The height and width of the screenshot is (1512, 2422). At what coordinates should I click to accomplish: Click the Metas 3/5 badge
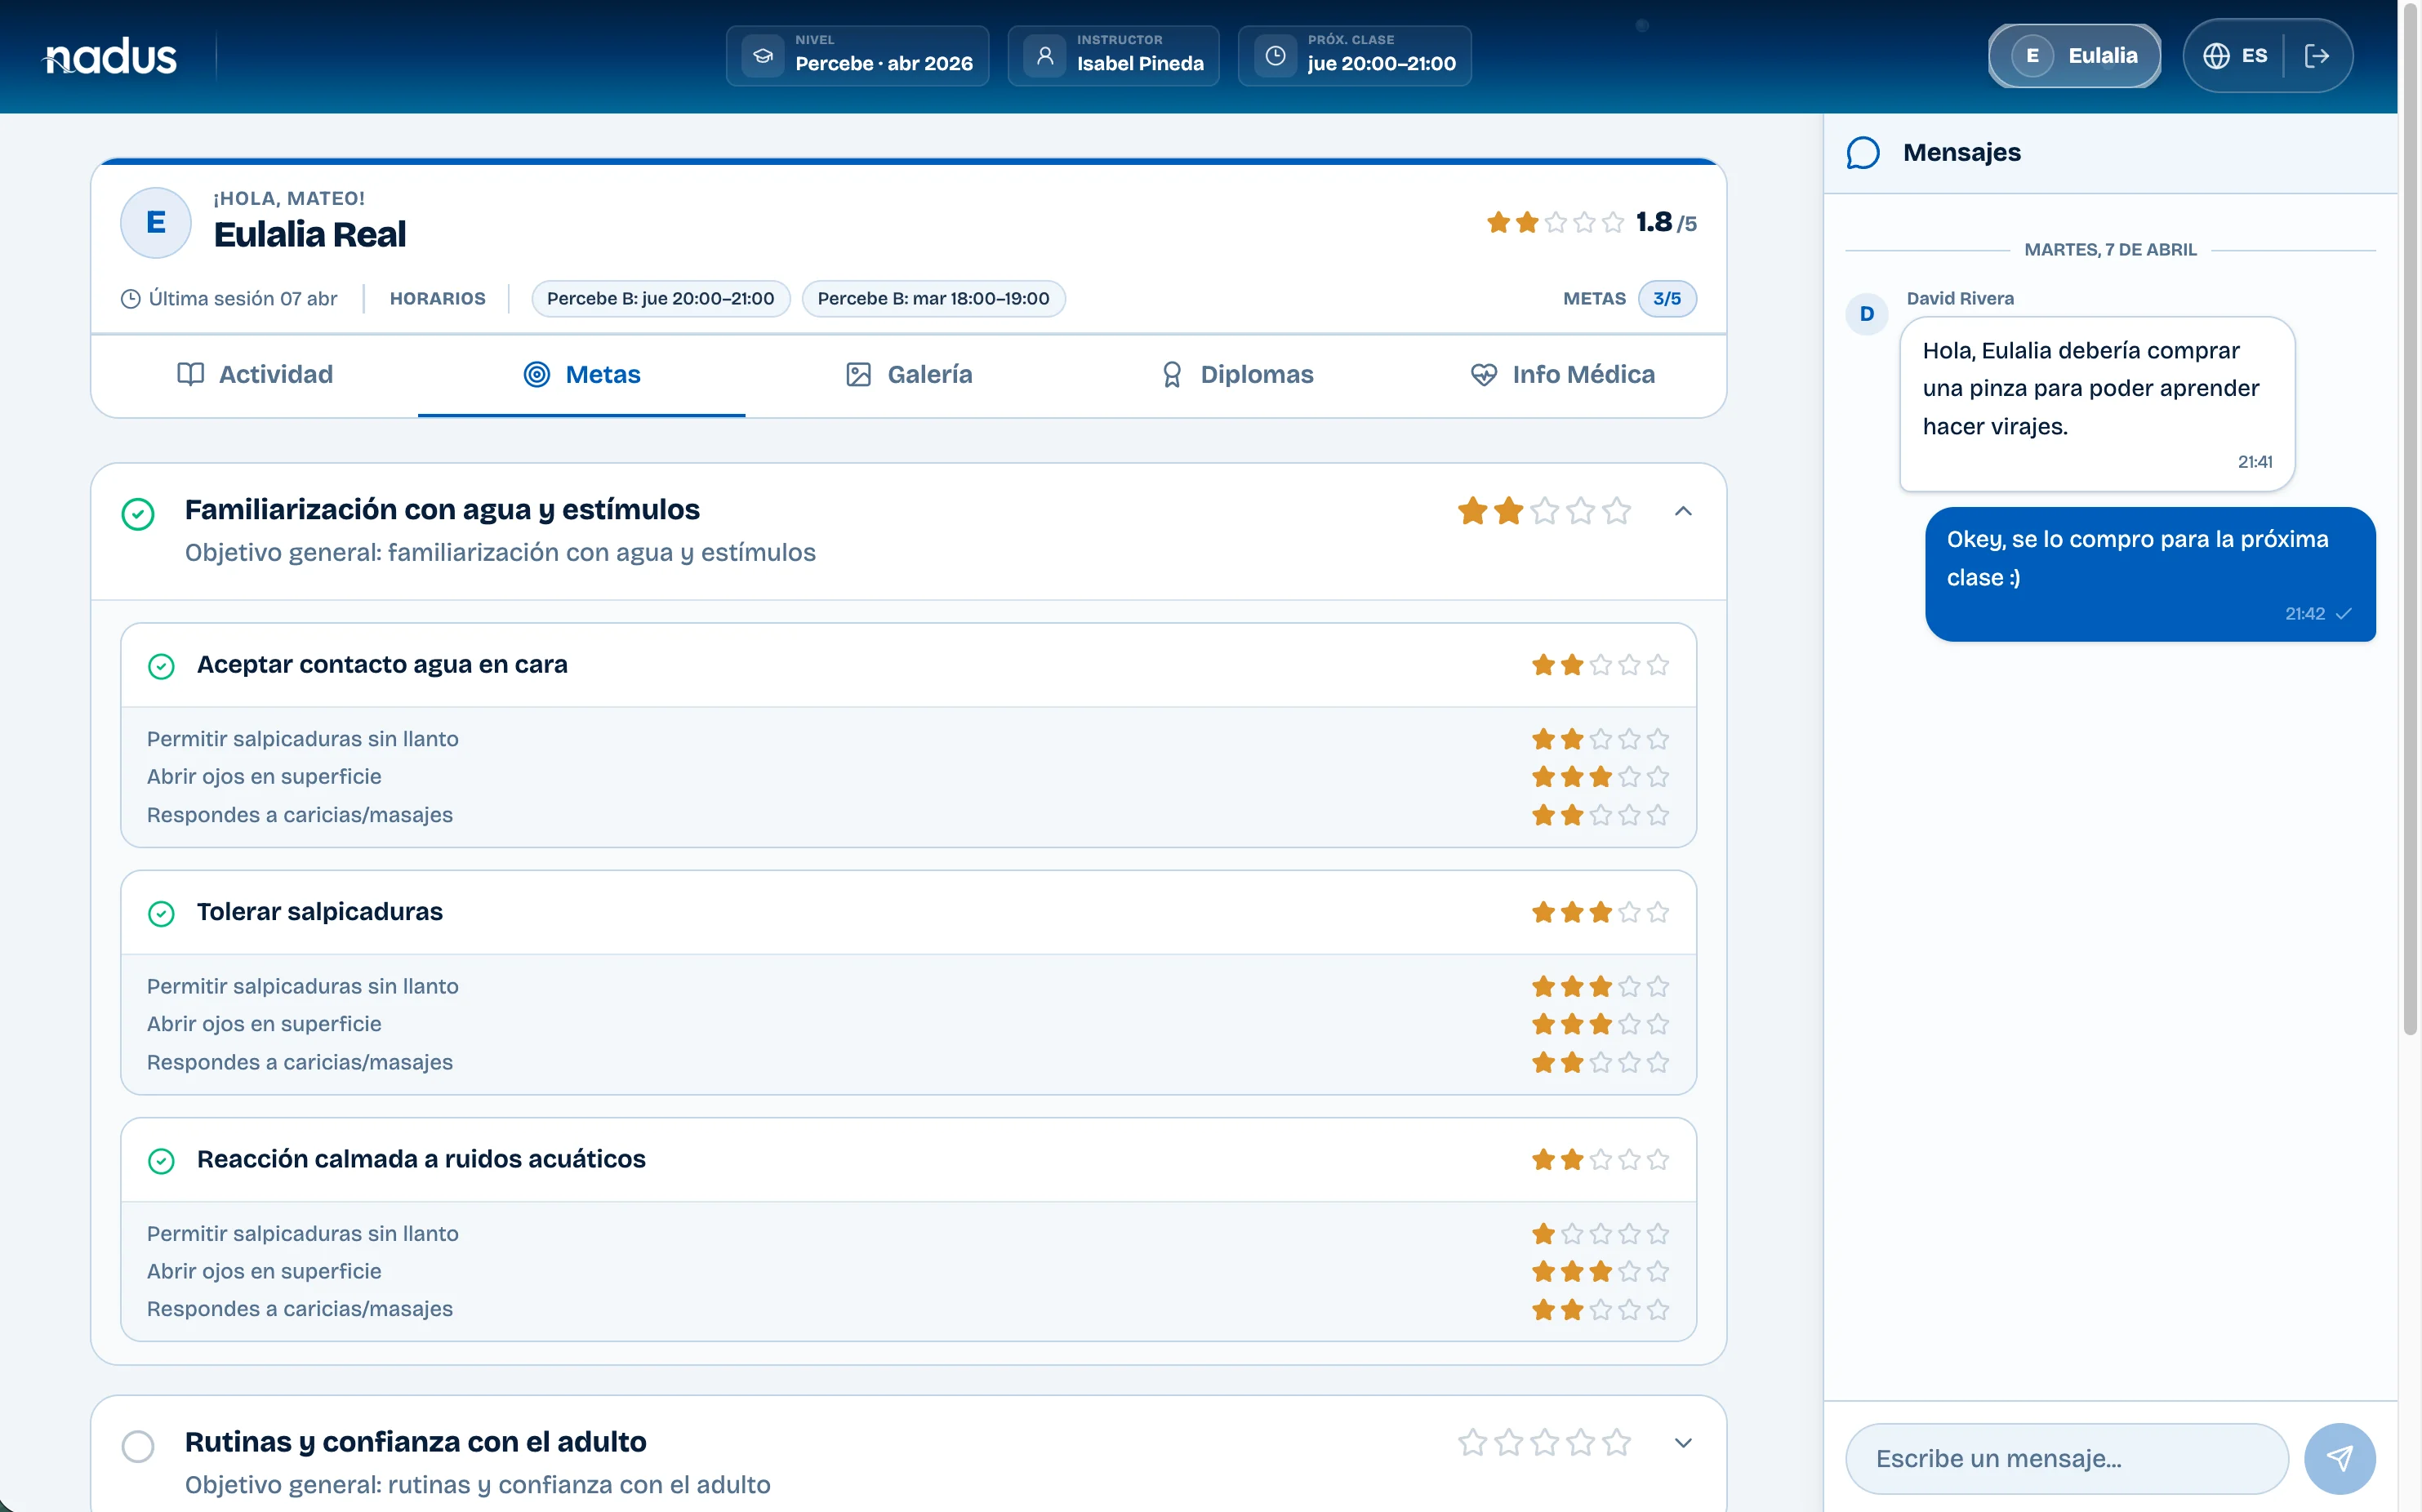point(1666,299)
